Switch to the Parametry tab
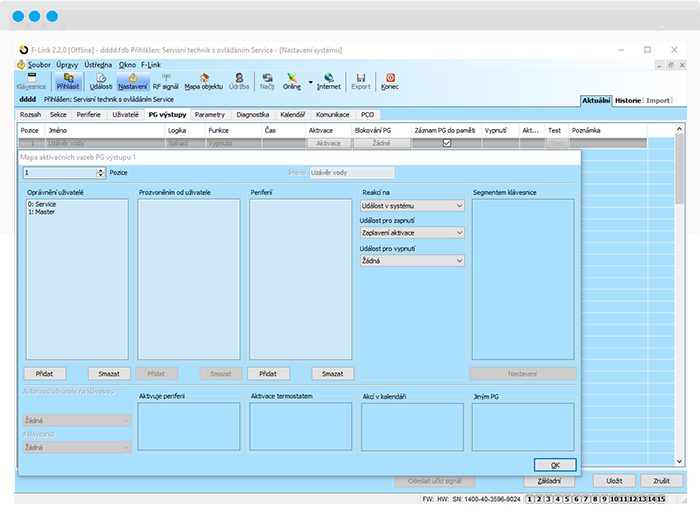Image resolution: width=700 pixels, height=520 pixels. 210,115
